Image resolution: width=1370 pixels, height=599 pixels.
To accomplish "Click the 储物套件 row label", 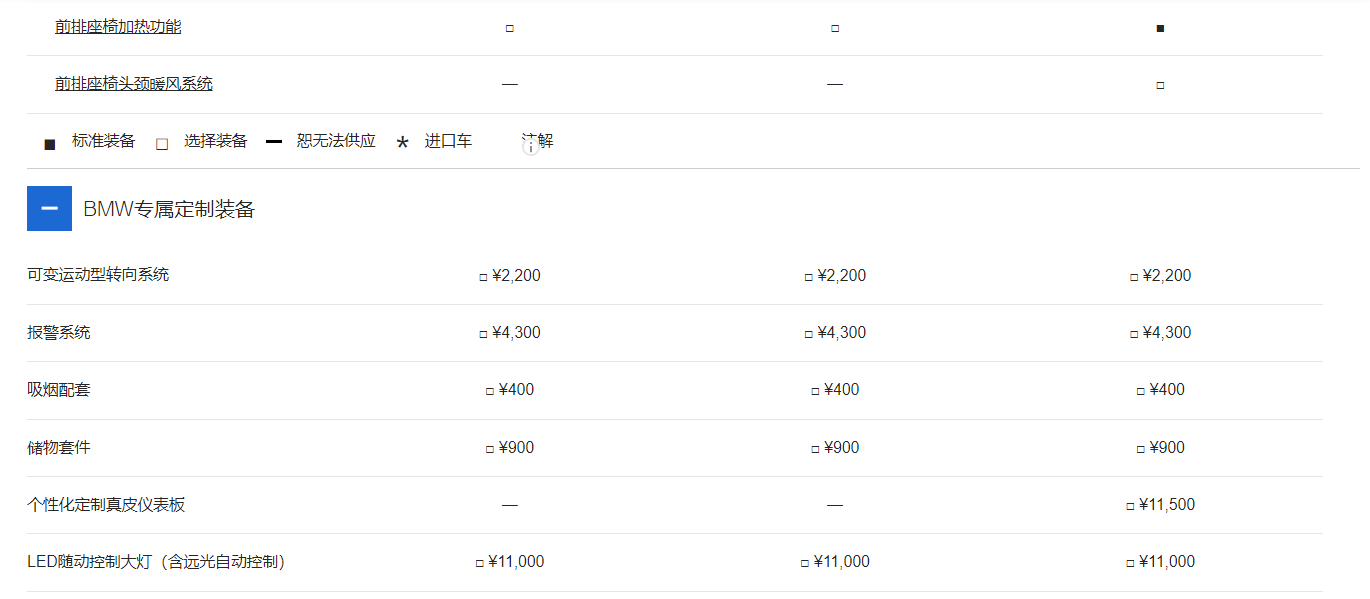I will (59, 447).
